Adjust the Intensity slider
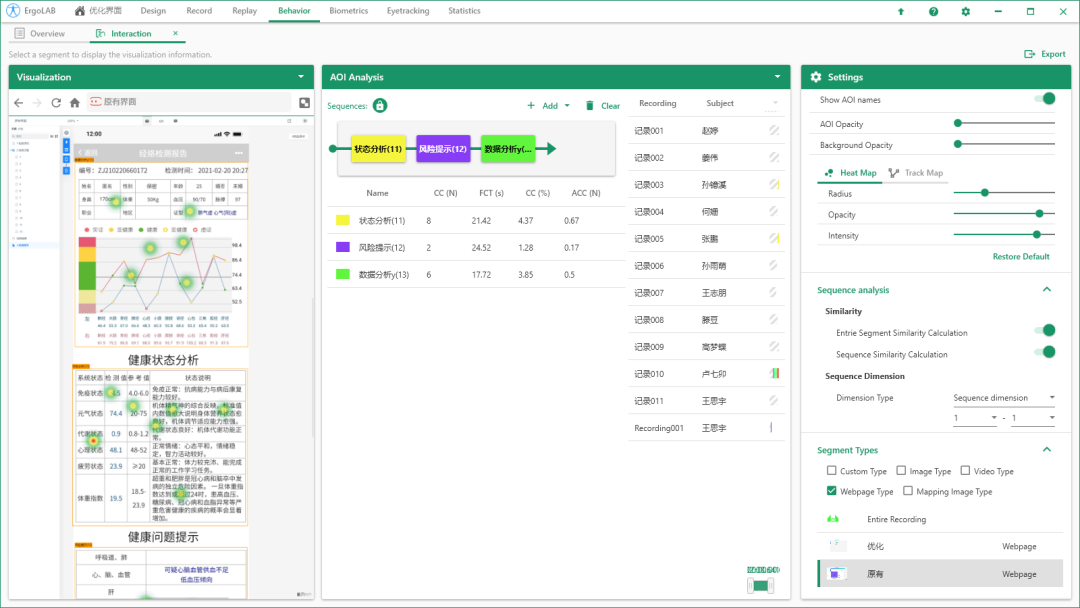Viewport: 1080px width, 608px height. tap(1005, 235)
